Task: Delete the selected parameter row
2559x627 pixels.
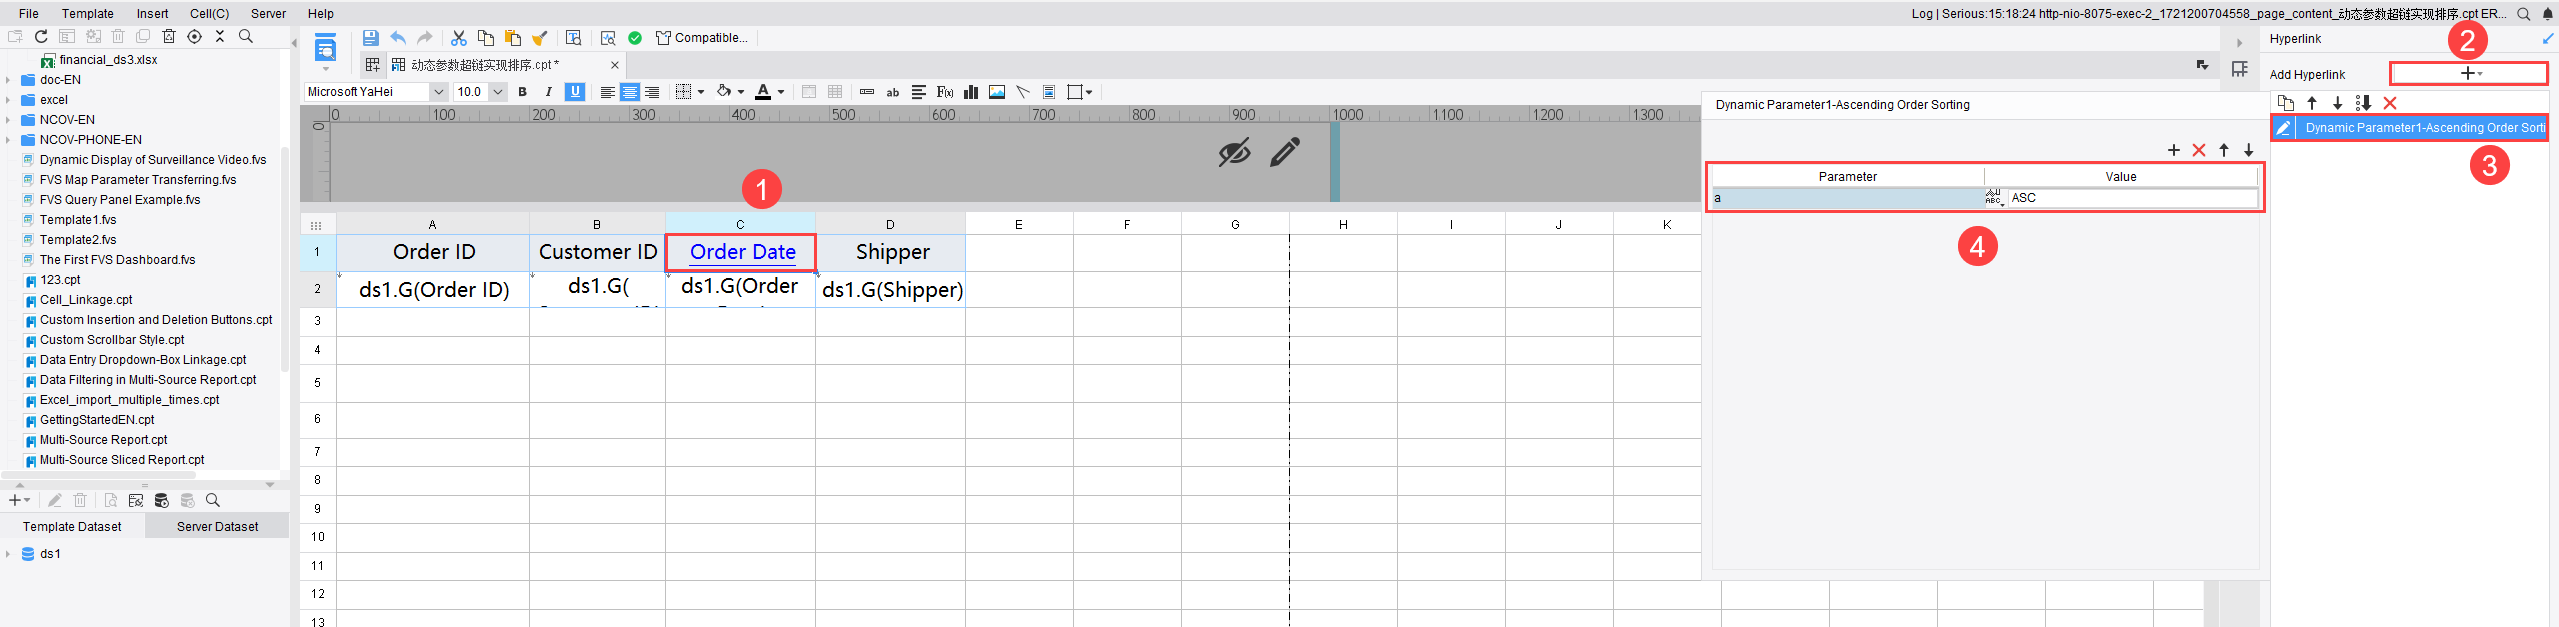Action: [x=2199, y=150]
